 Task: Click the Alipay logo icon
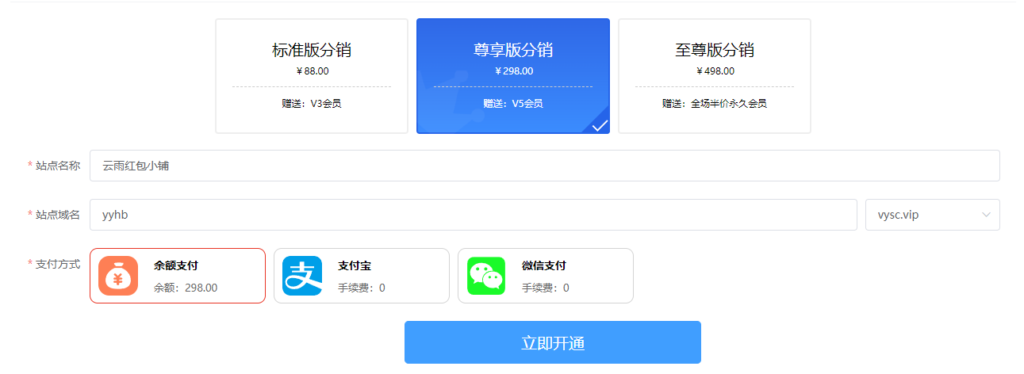302,275
